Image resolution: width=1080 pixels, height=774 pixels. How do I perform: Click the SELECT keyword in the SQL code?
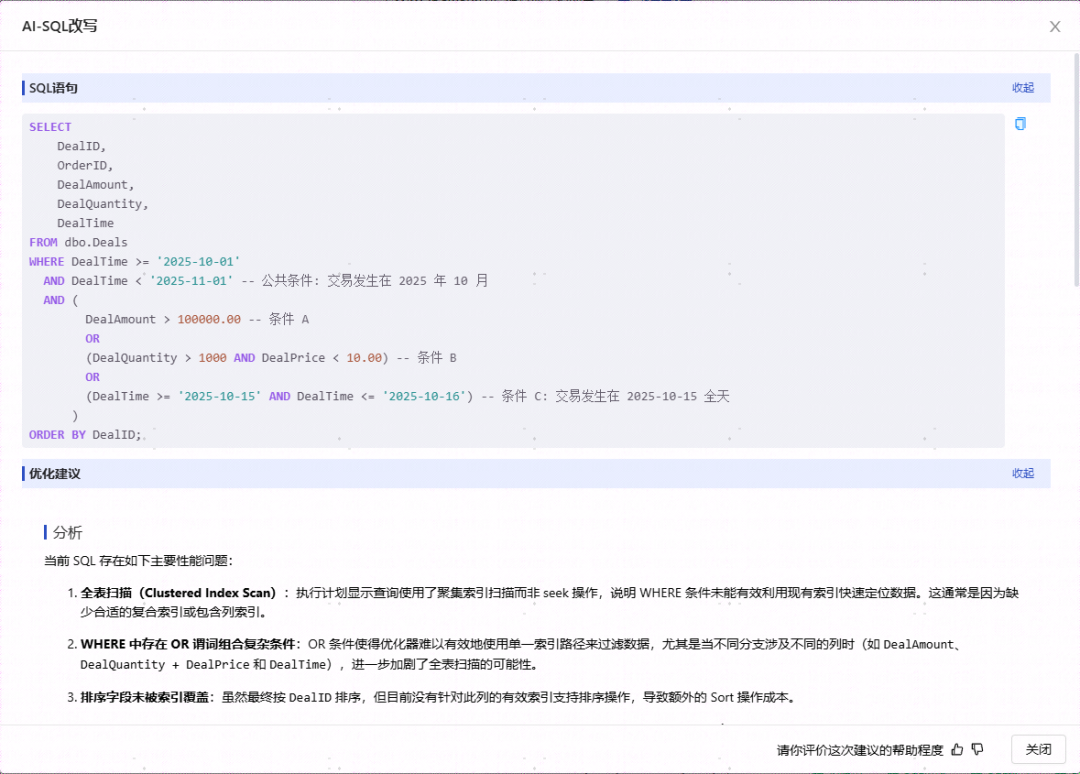point(50,127)
